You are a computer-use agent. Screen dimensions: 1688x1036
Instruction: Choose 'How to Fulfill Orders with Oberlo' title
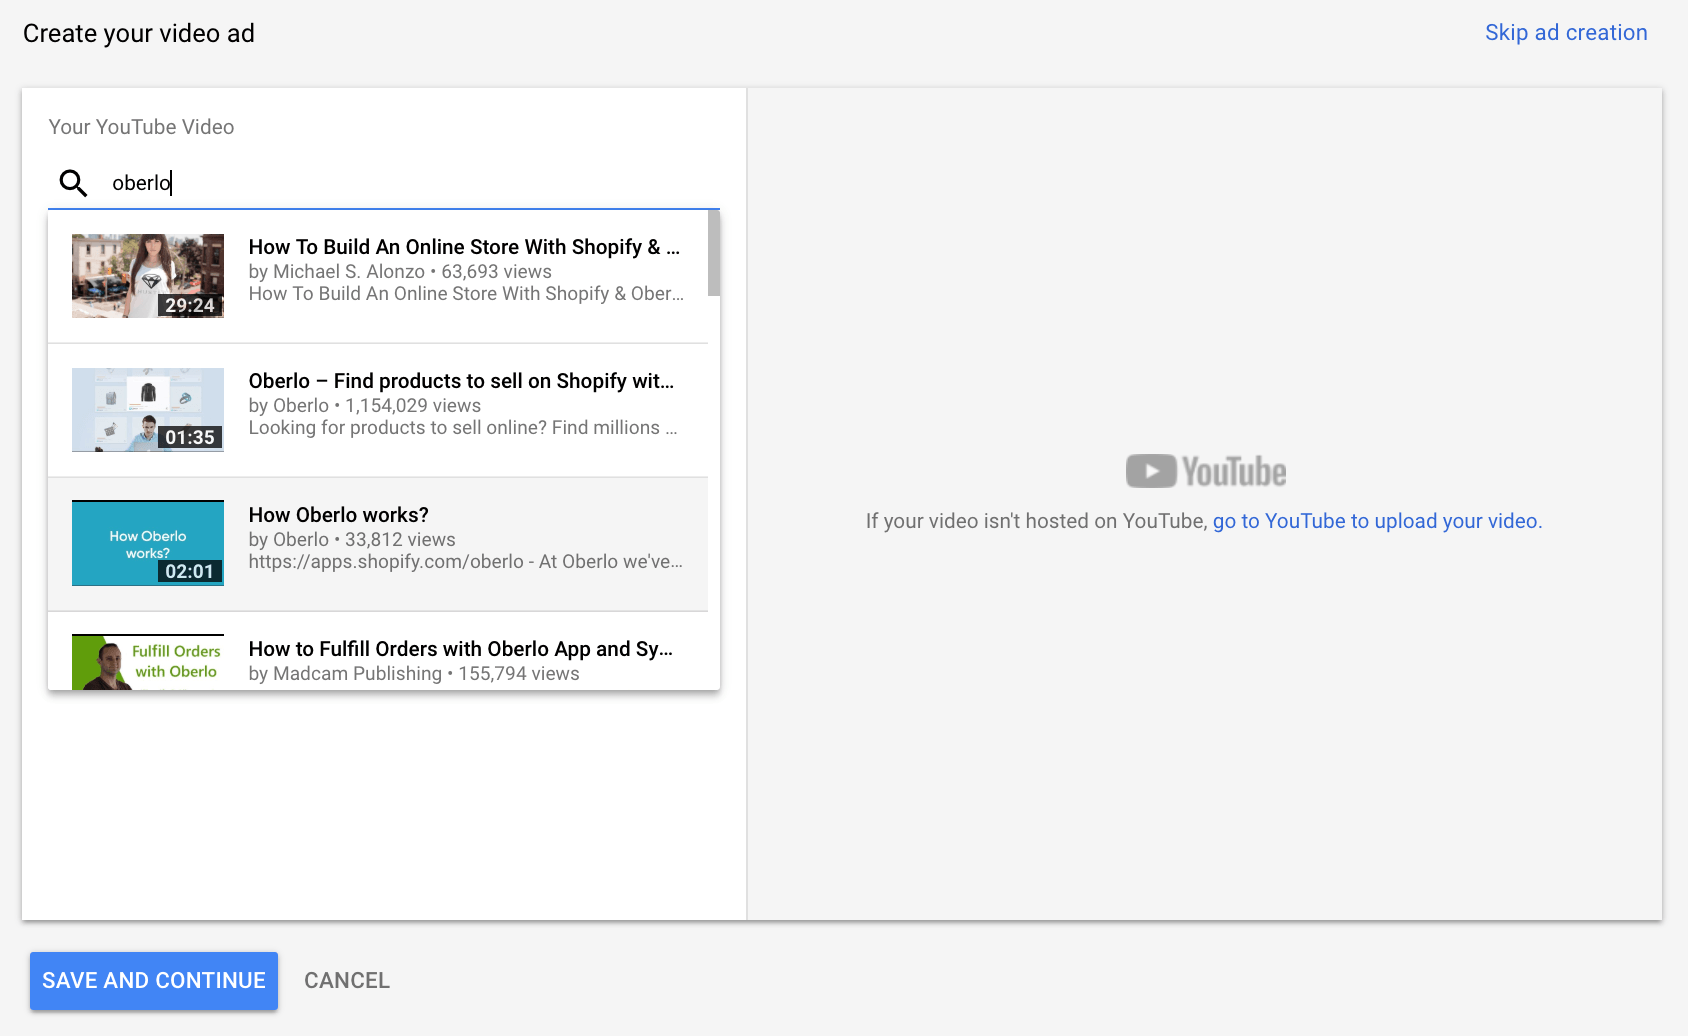click(x=460, y=649)
